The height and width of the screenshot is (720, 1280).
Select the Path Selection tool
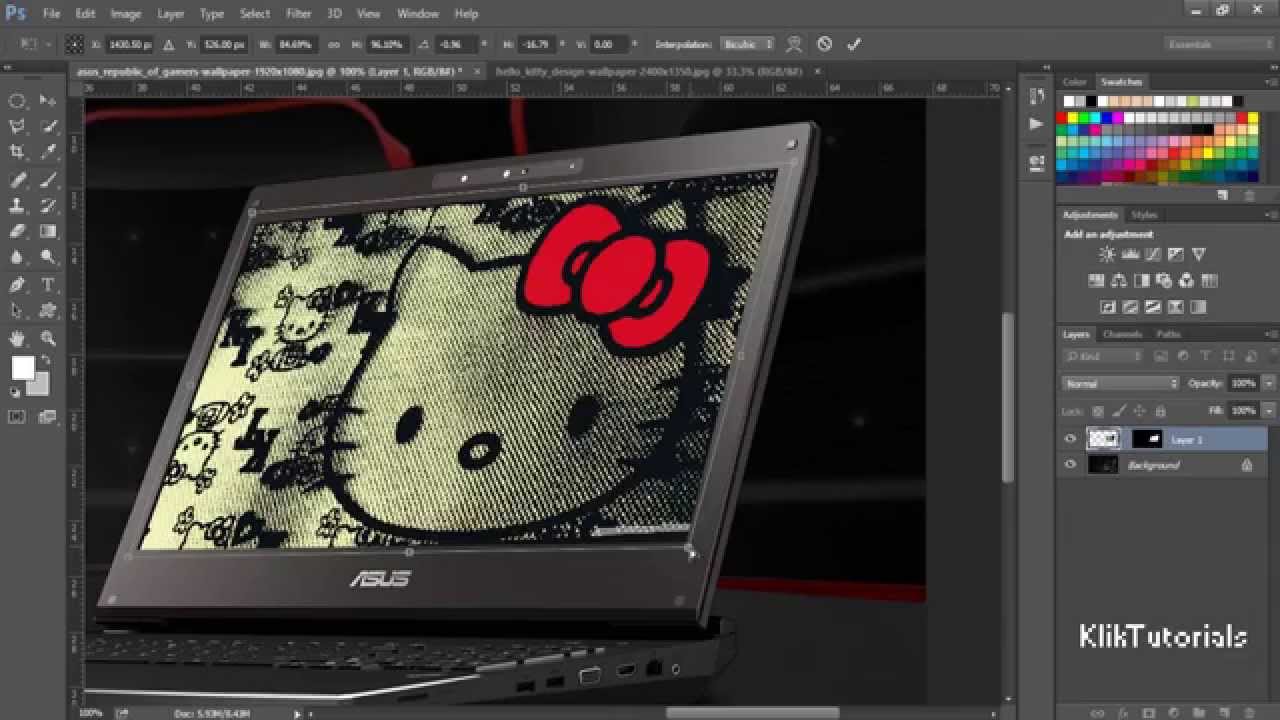pos(17,311)
